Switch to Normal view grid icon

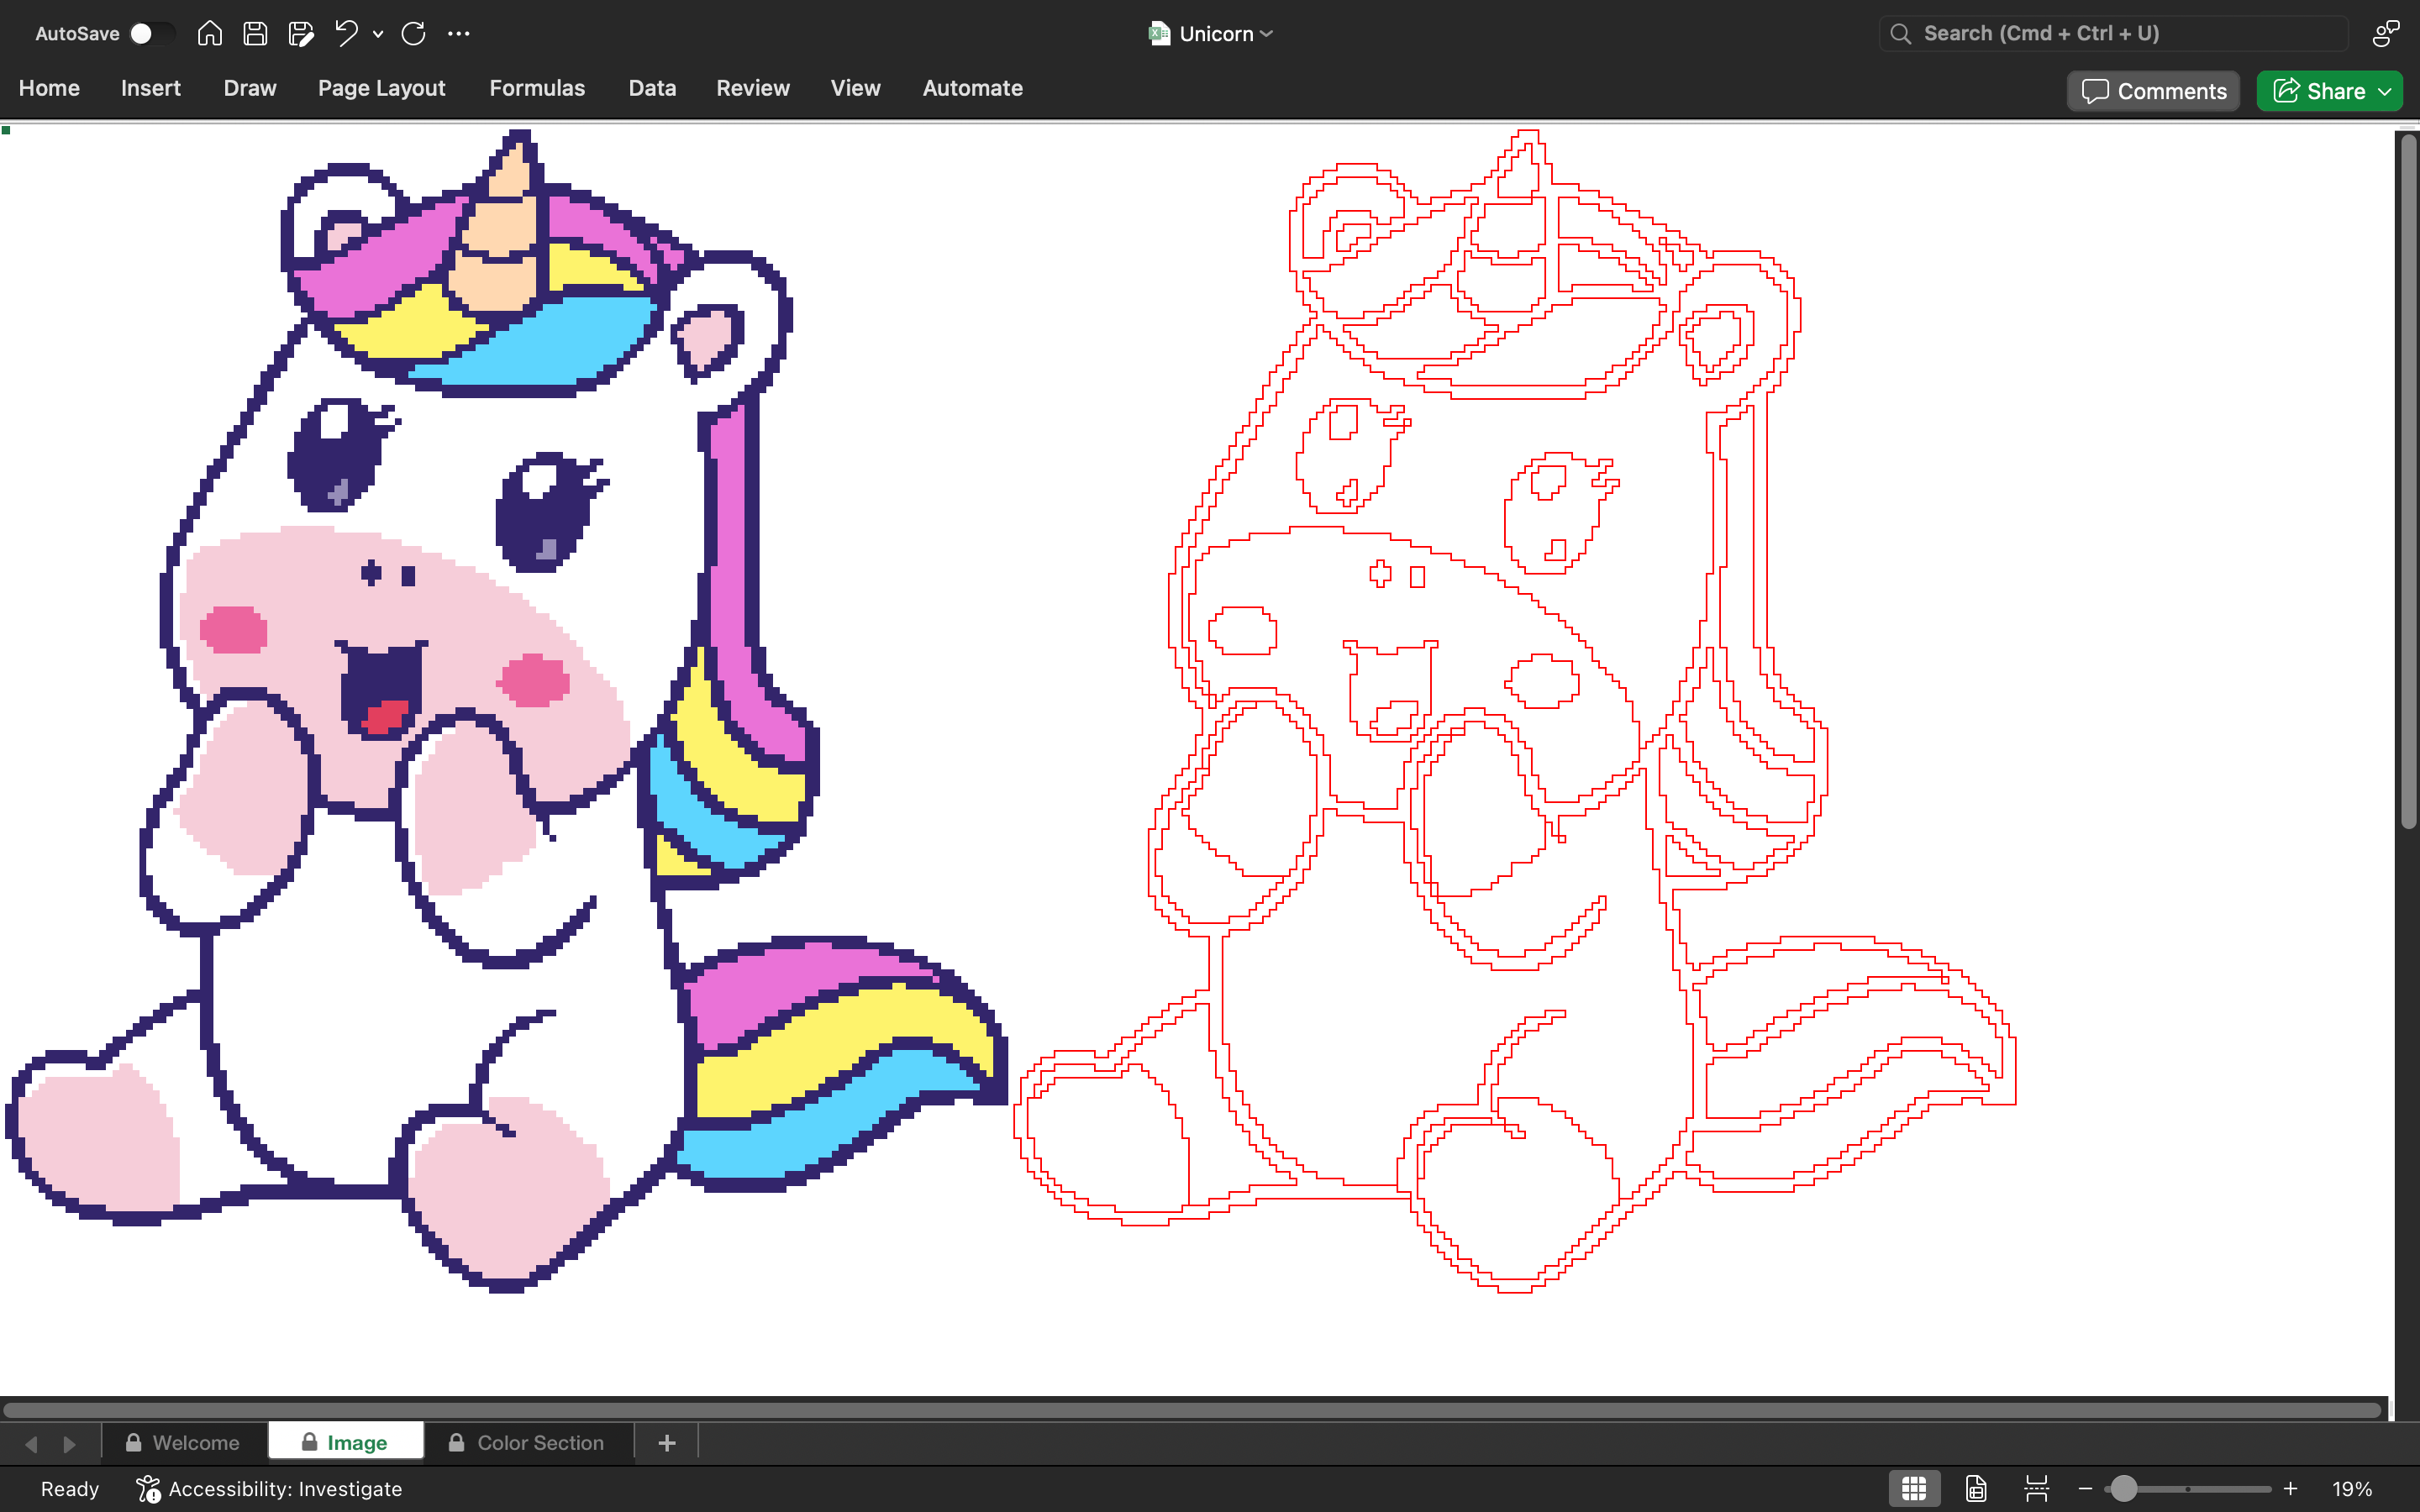click(x=1914, y=1489)
